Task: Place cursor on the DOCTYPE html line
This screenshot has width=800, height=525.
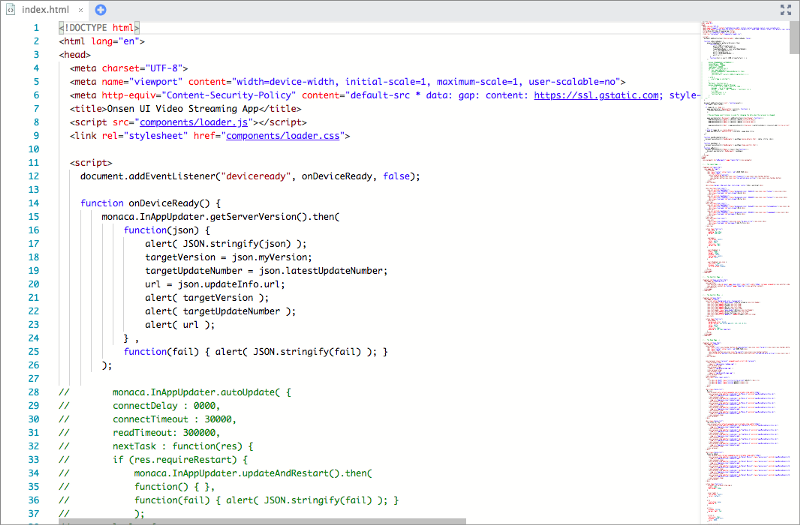Action: 99,28
